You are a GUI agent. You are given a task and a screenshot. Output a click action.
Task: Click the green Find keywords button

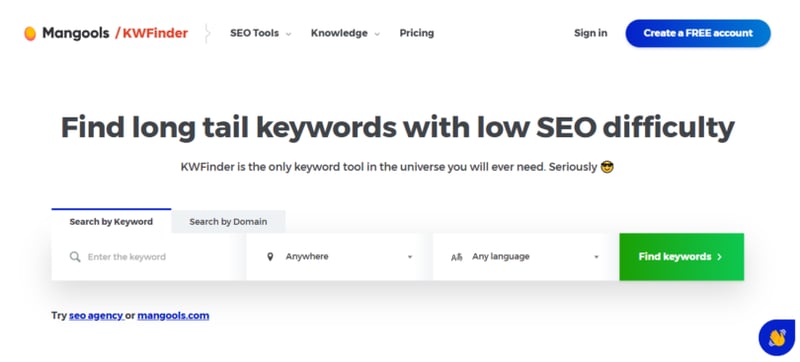(682, 257)
